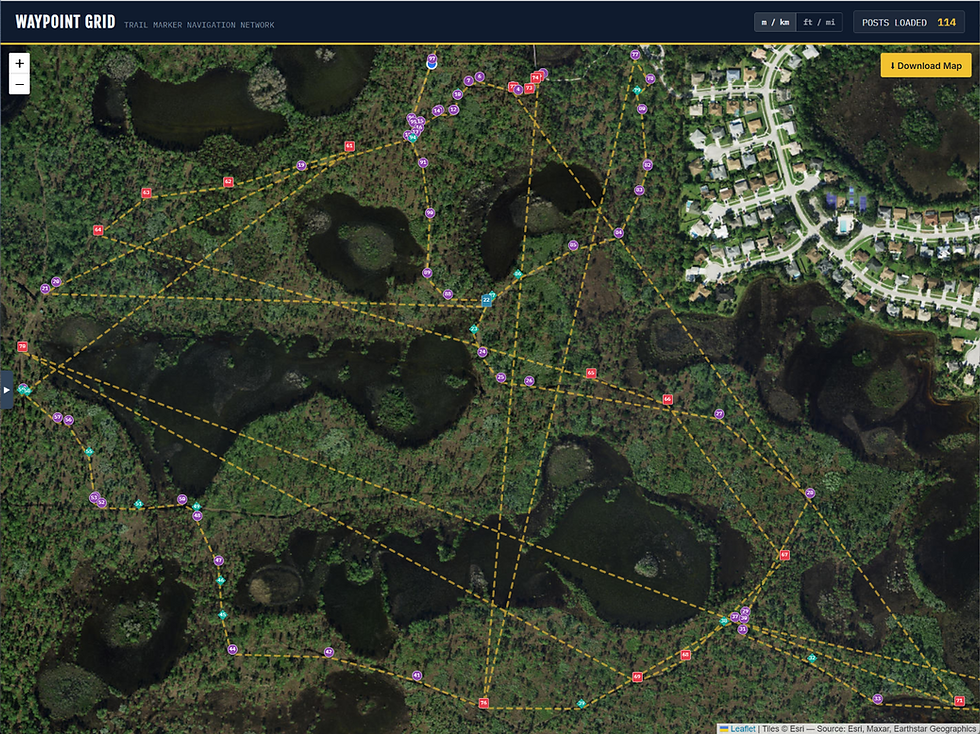Select red waypoint marker 68
The image size is (980, 734).
(x=686, y=655)
